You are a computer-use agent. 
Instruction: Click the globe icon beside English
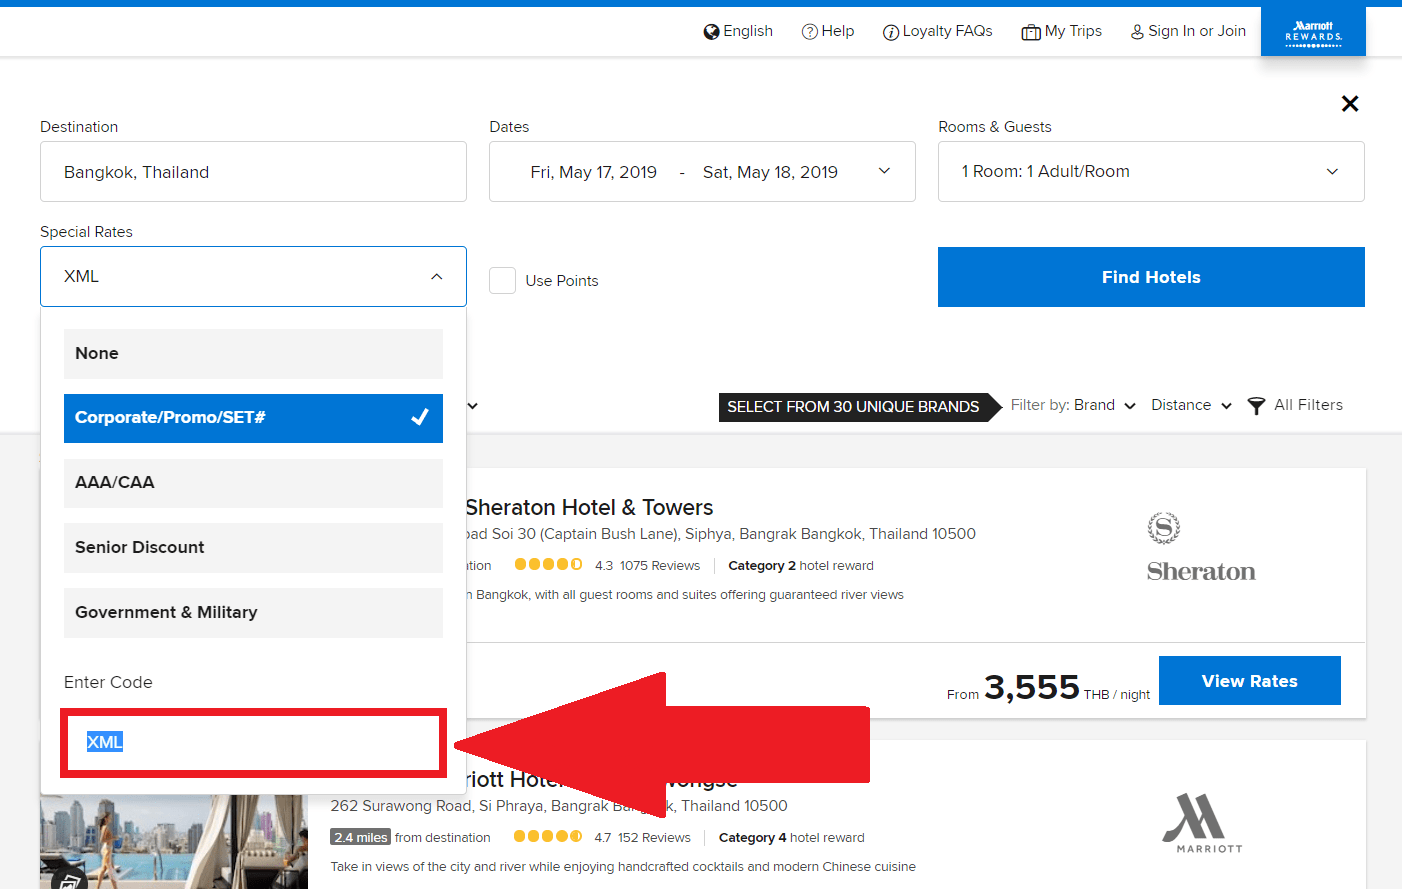(x=712, y=32)
